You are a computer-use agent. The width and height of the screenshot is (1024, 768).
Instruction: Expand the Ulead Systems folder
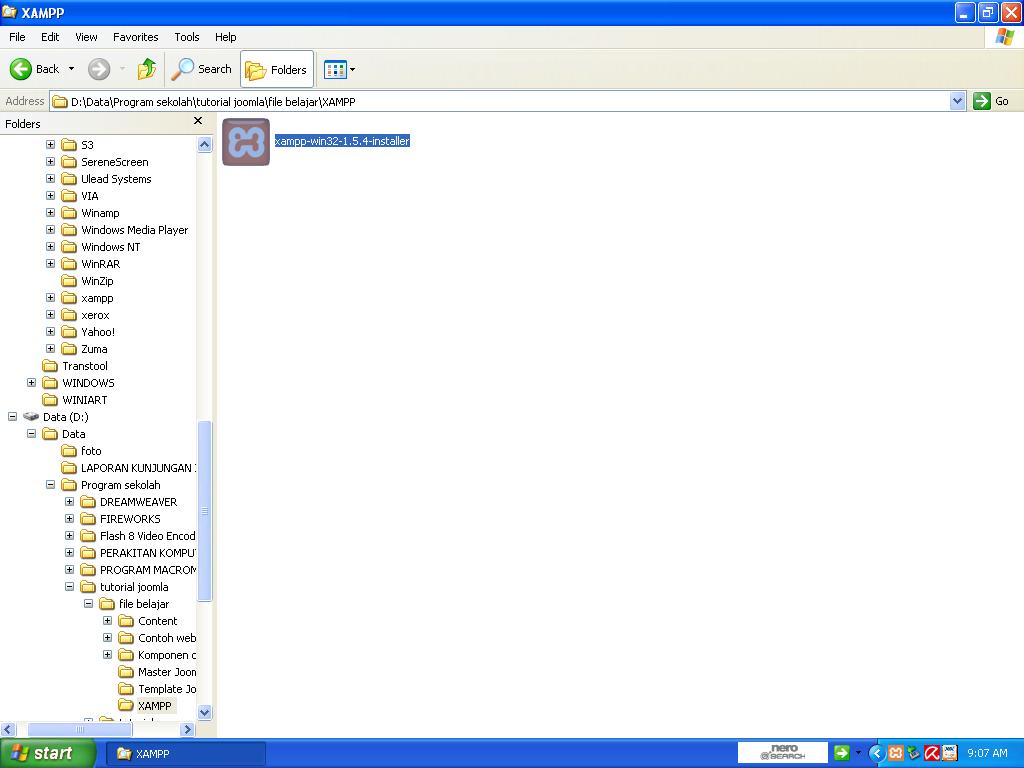click(50, 178)
